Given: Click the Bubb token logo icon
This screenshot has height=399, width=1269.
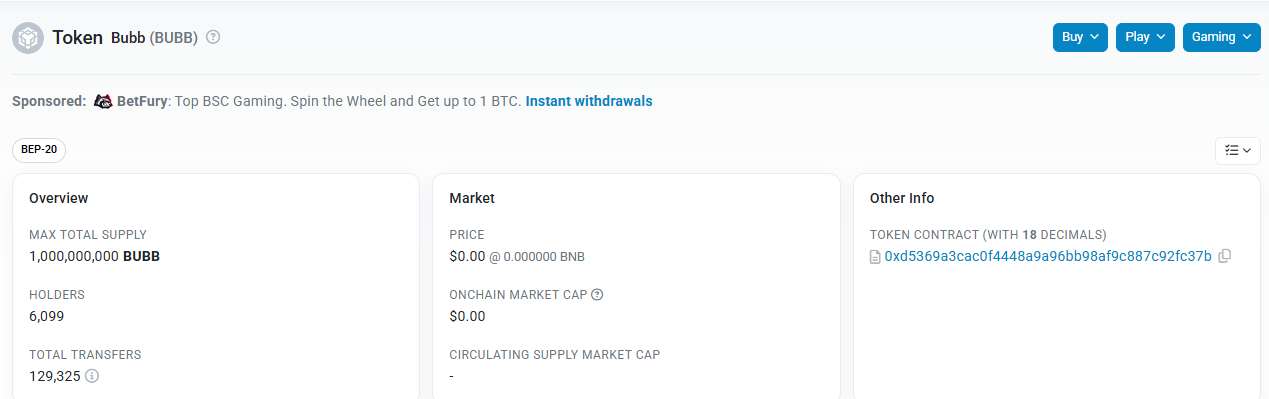Looking at the screenshot, I should (28, 38).
